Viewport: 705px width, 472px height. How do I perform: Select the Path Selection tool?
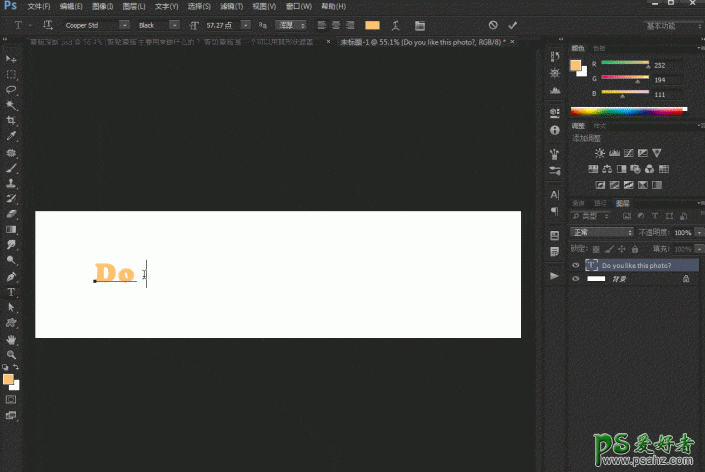click(x=11, y=307)
